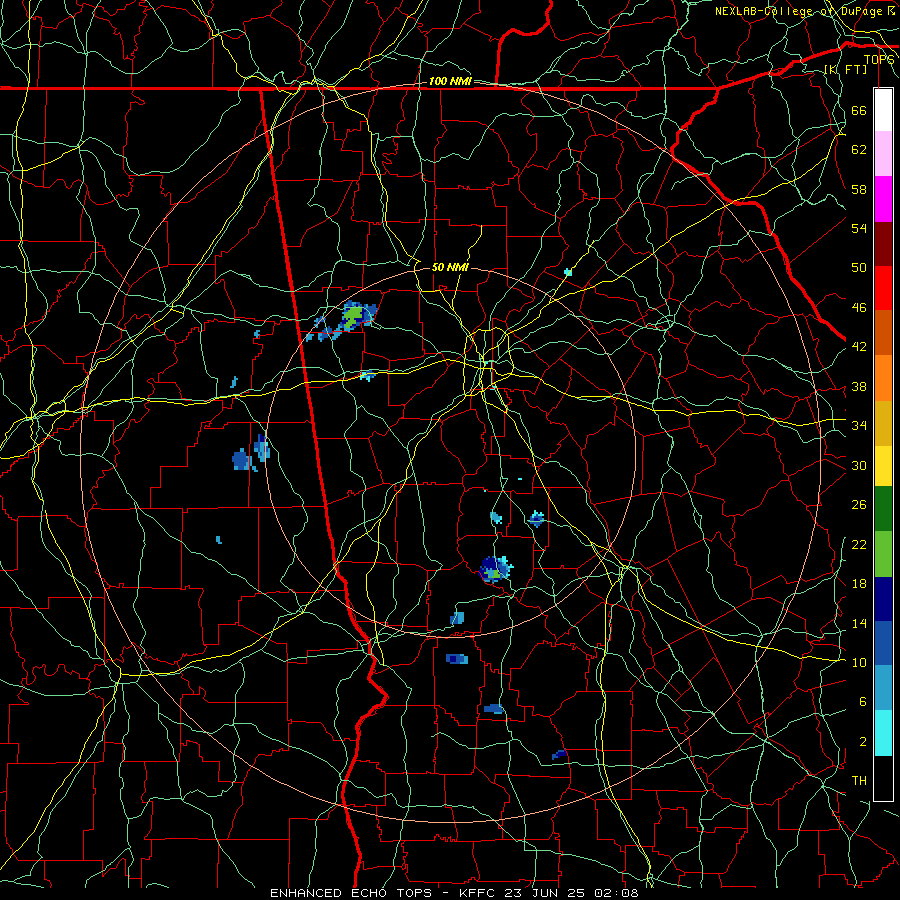900x900 pixels.
Task: Select the '62' scale label
Action: pos(859,150)
